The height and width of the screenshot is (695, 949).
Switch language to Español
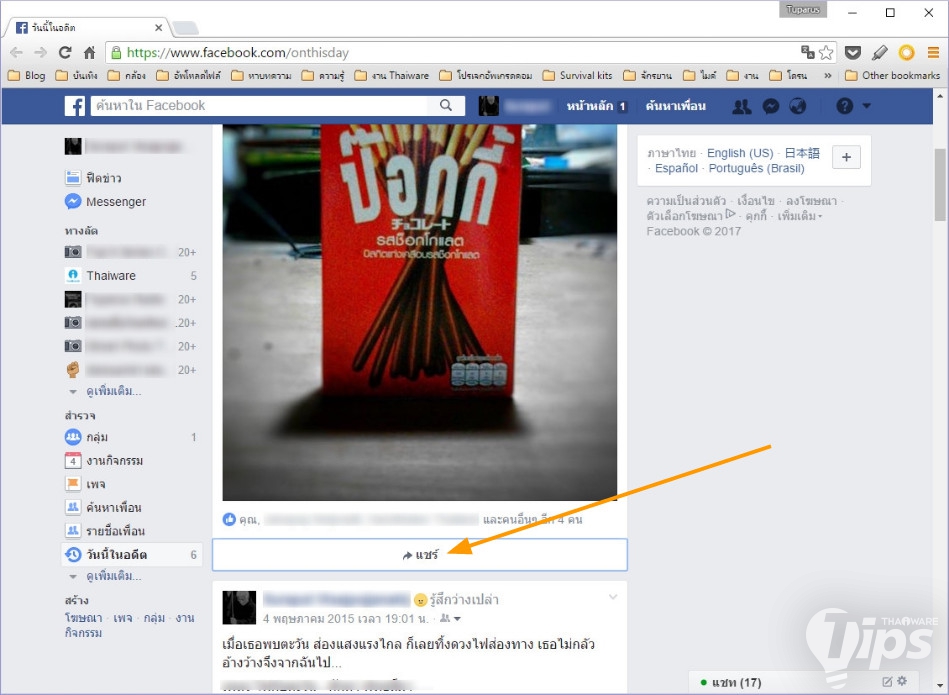(676, 168)
